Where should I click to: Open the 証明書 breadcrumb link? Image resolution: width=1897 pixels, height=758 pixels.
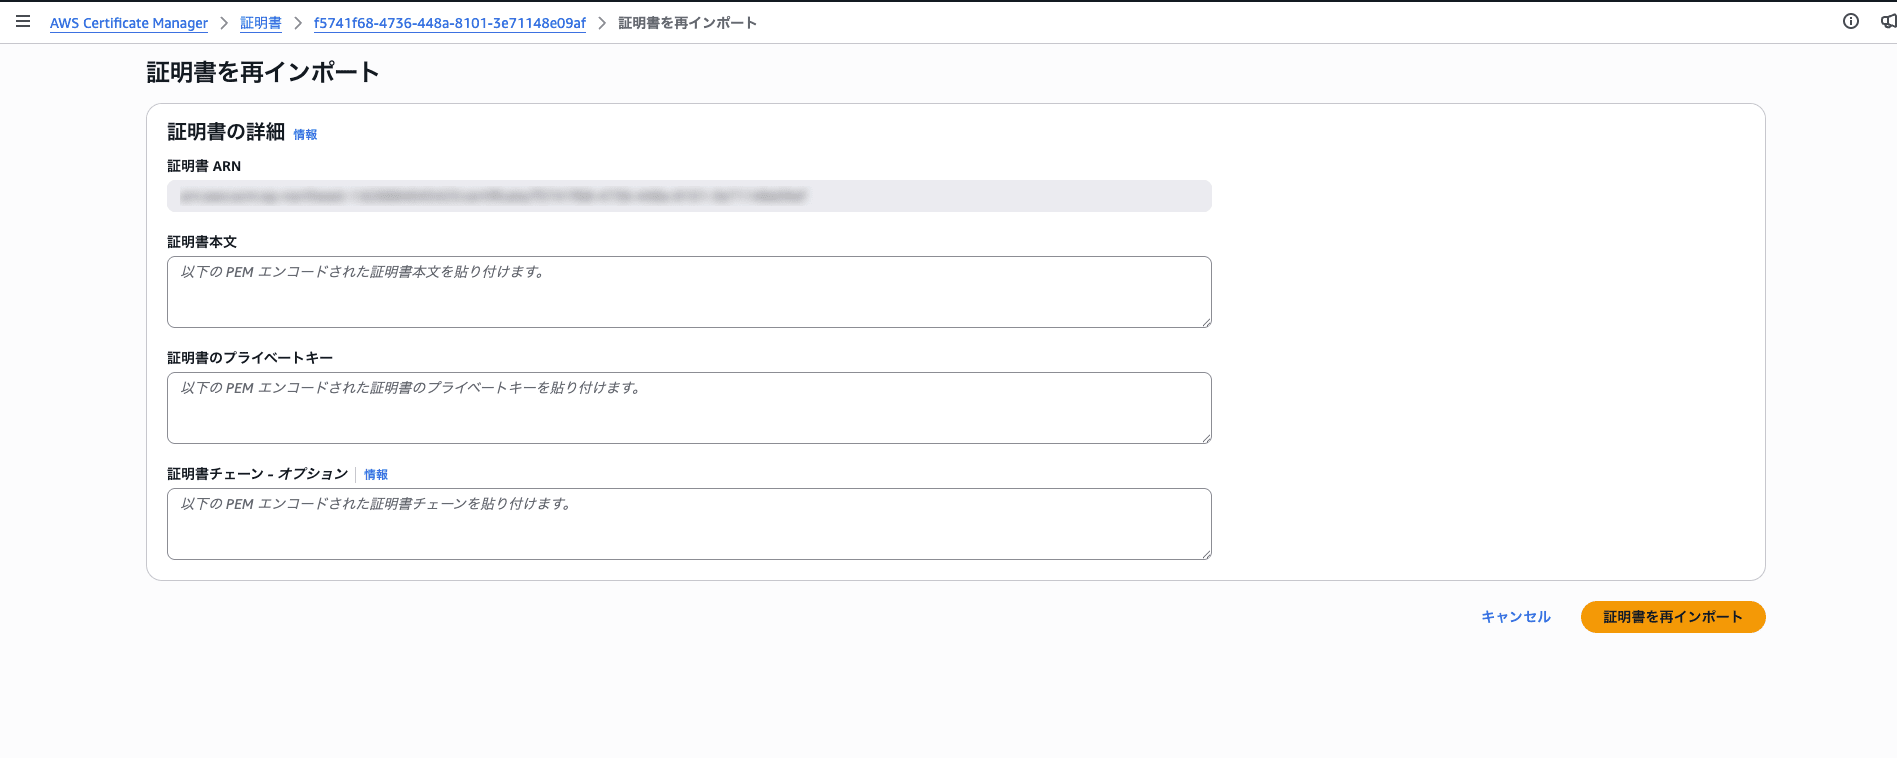261,23
